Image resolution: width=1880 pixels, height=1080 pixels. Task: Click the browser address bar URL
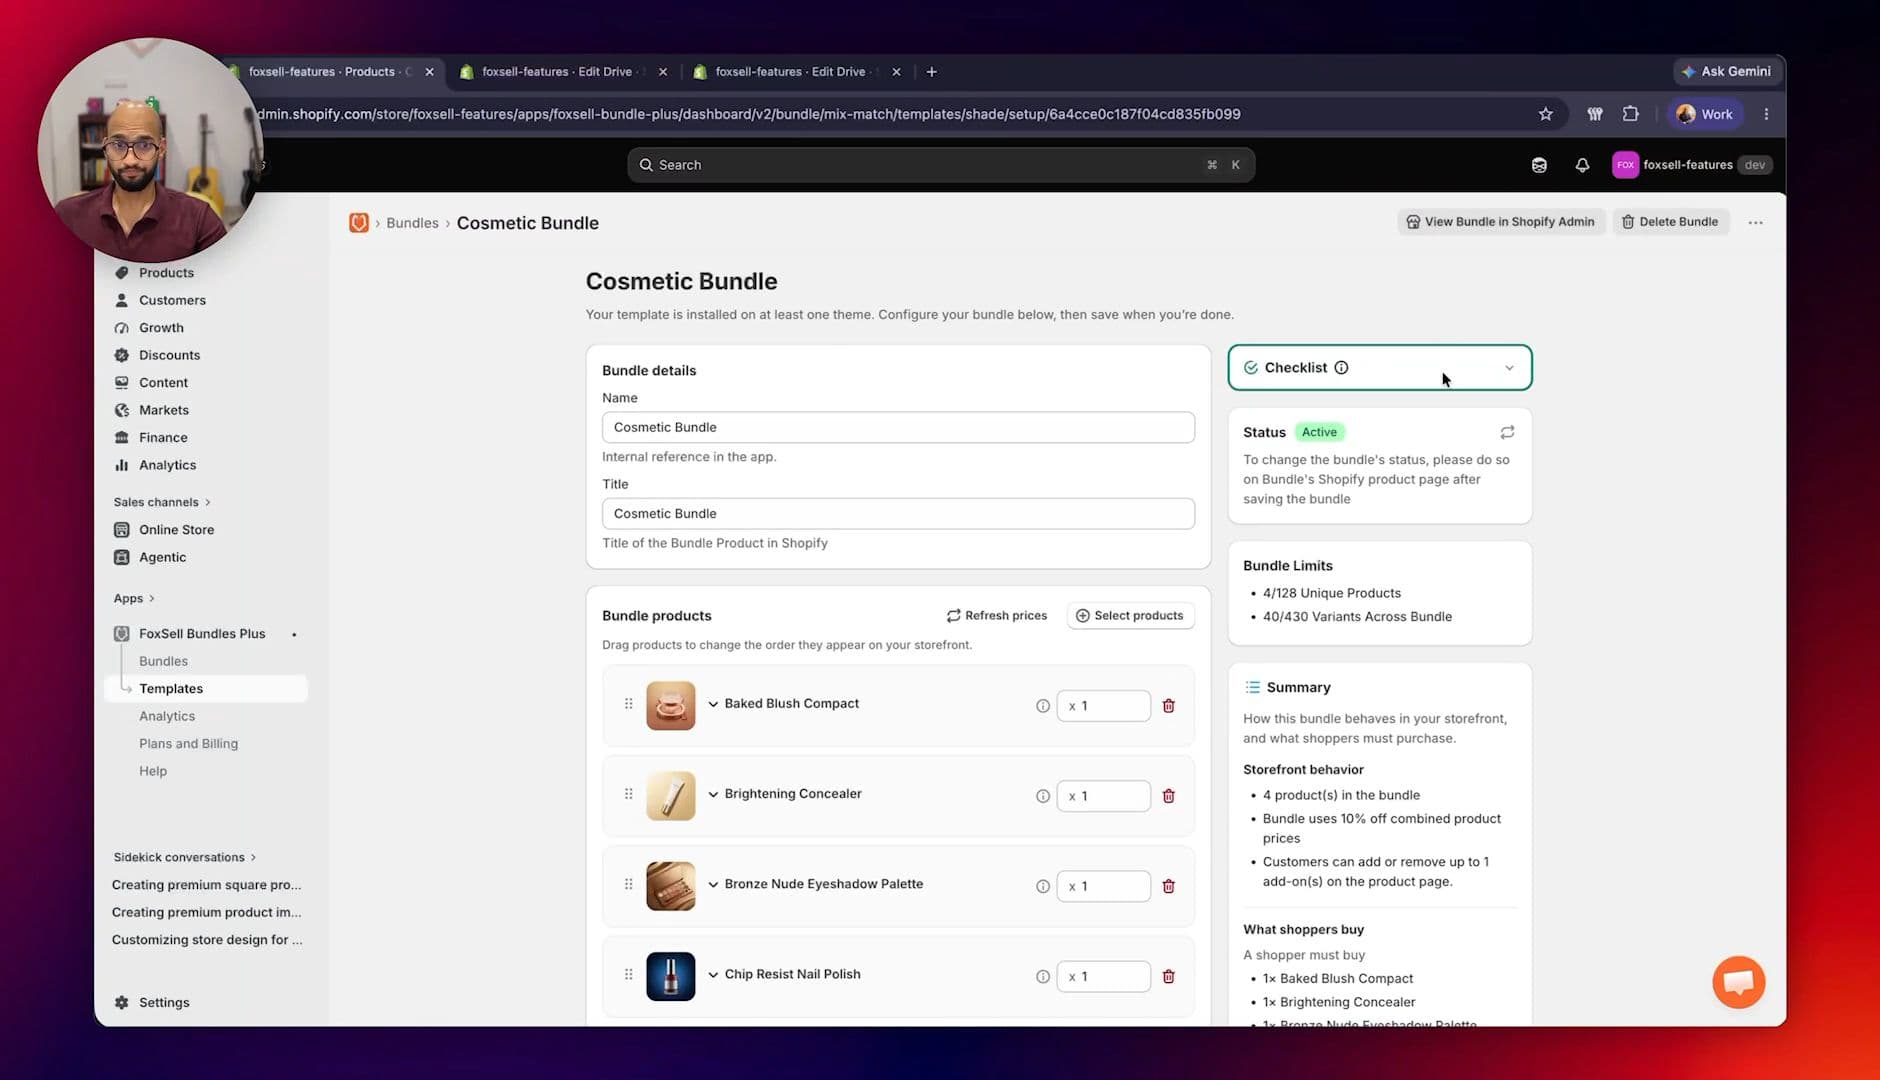pyautogui.click(x=748, y=114)
